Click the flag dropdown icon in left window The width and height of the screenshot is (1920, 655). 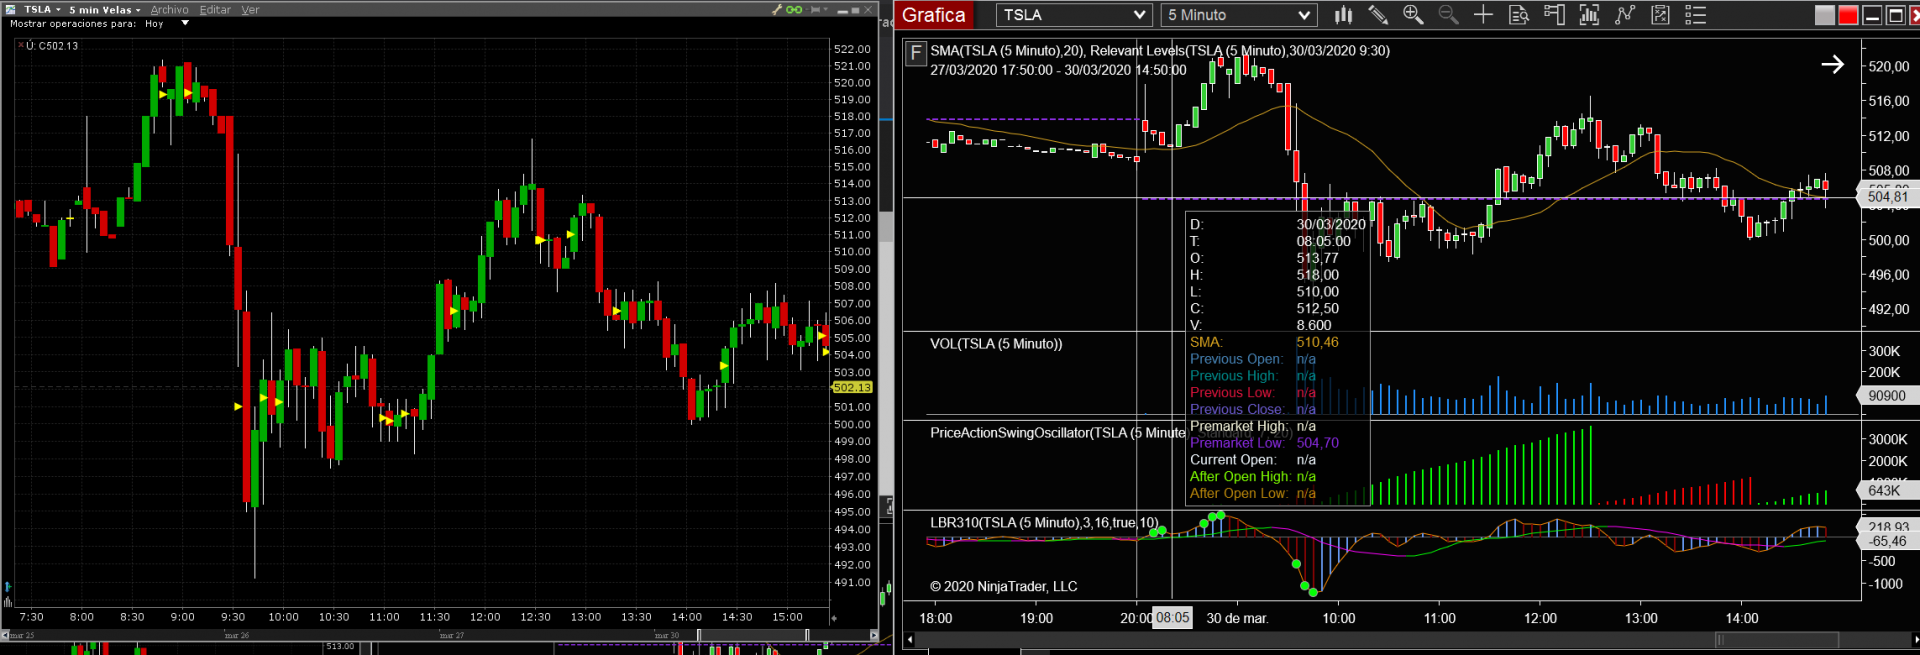(x=819, y=9)
